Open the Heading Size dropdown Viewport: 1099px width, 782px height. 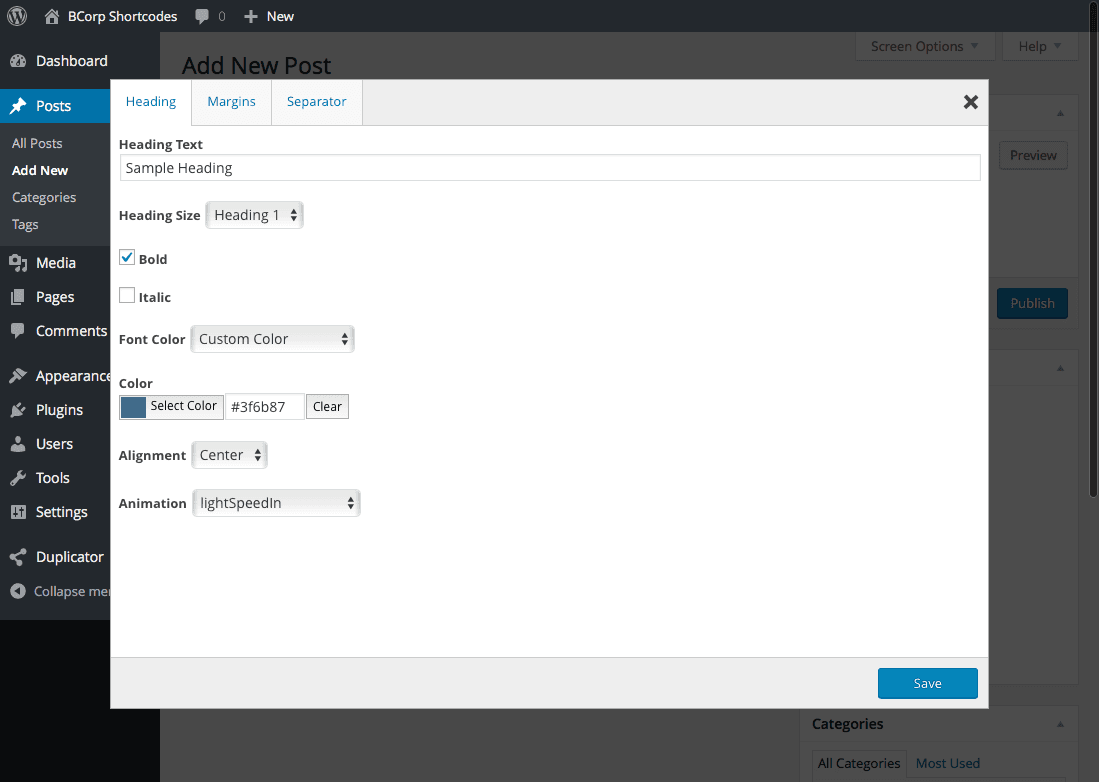point(254,215)
